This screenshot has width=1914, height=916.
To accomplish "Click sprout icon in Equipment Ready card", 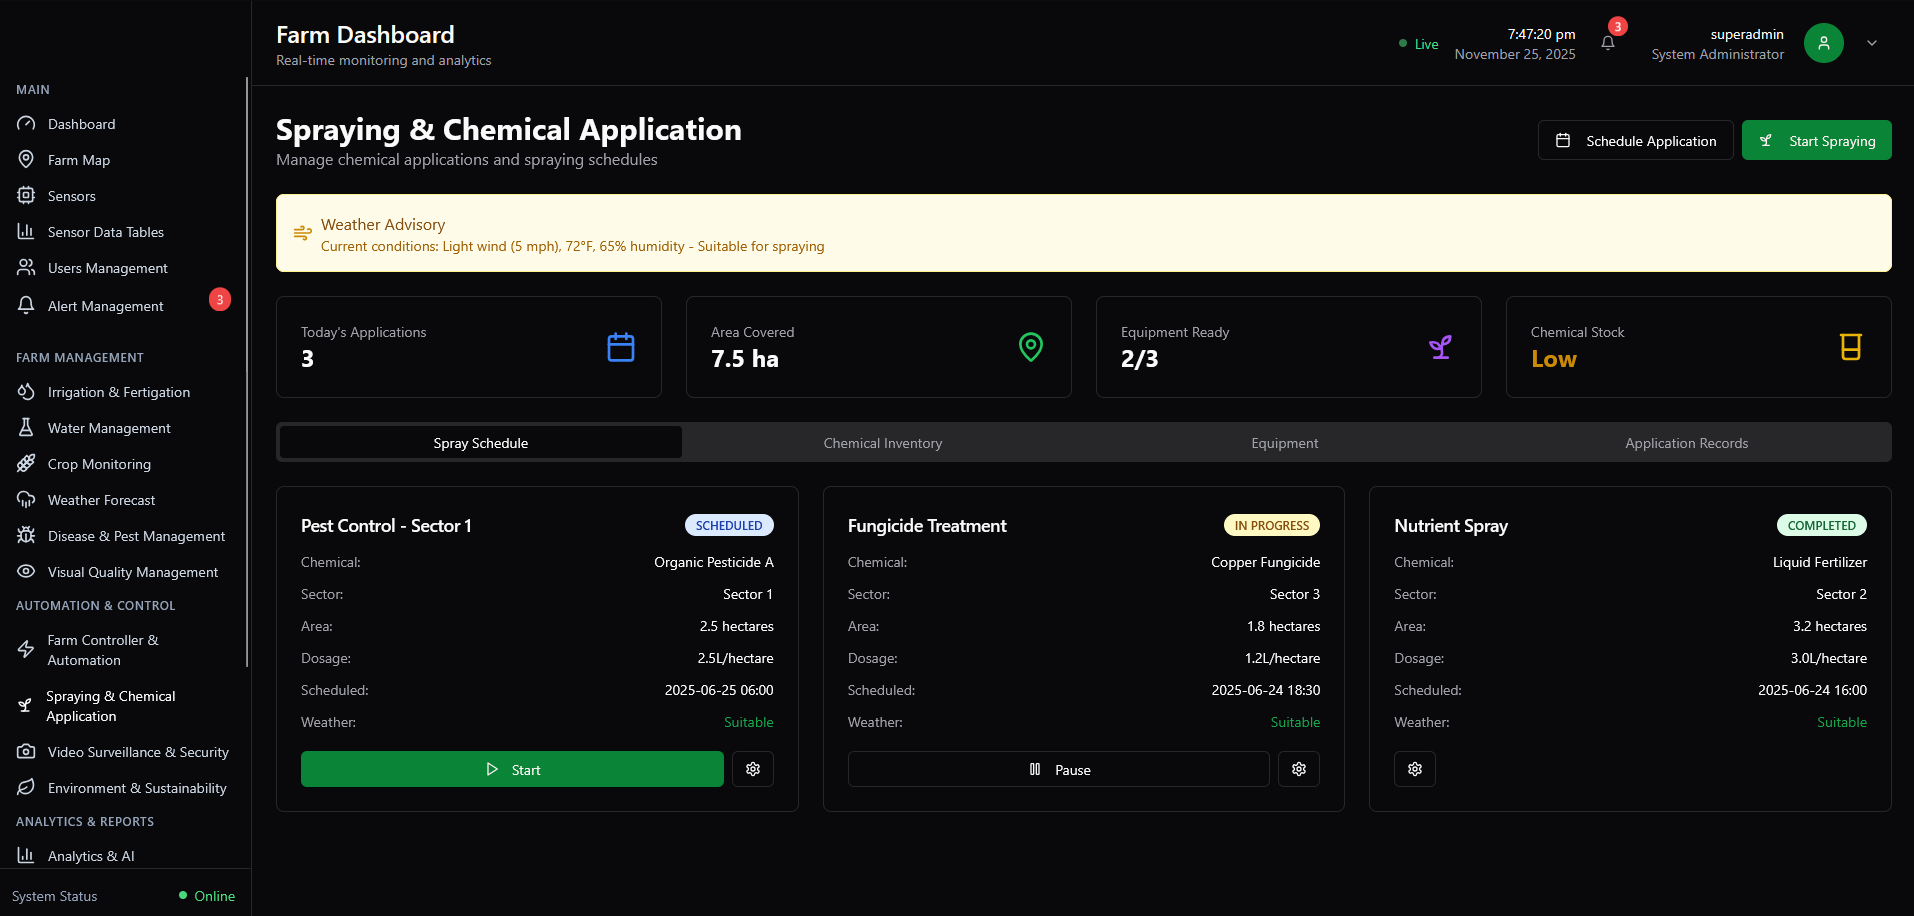I will point(1440,347).
